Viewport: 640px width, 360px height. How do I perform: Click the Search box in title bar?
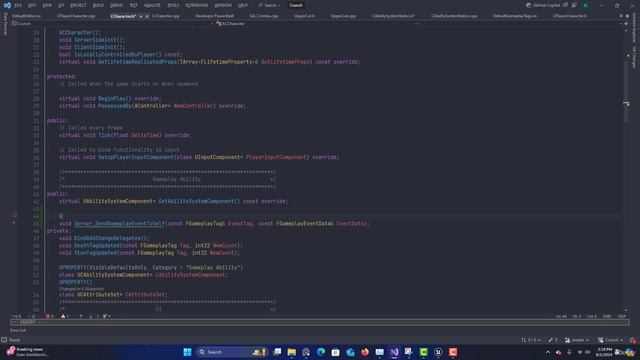pyautogui.click(x=269, y=5)
